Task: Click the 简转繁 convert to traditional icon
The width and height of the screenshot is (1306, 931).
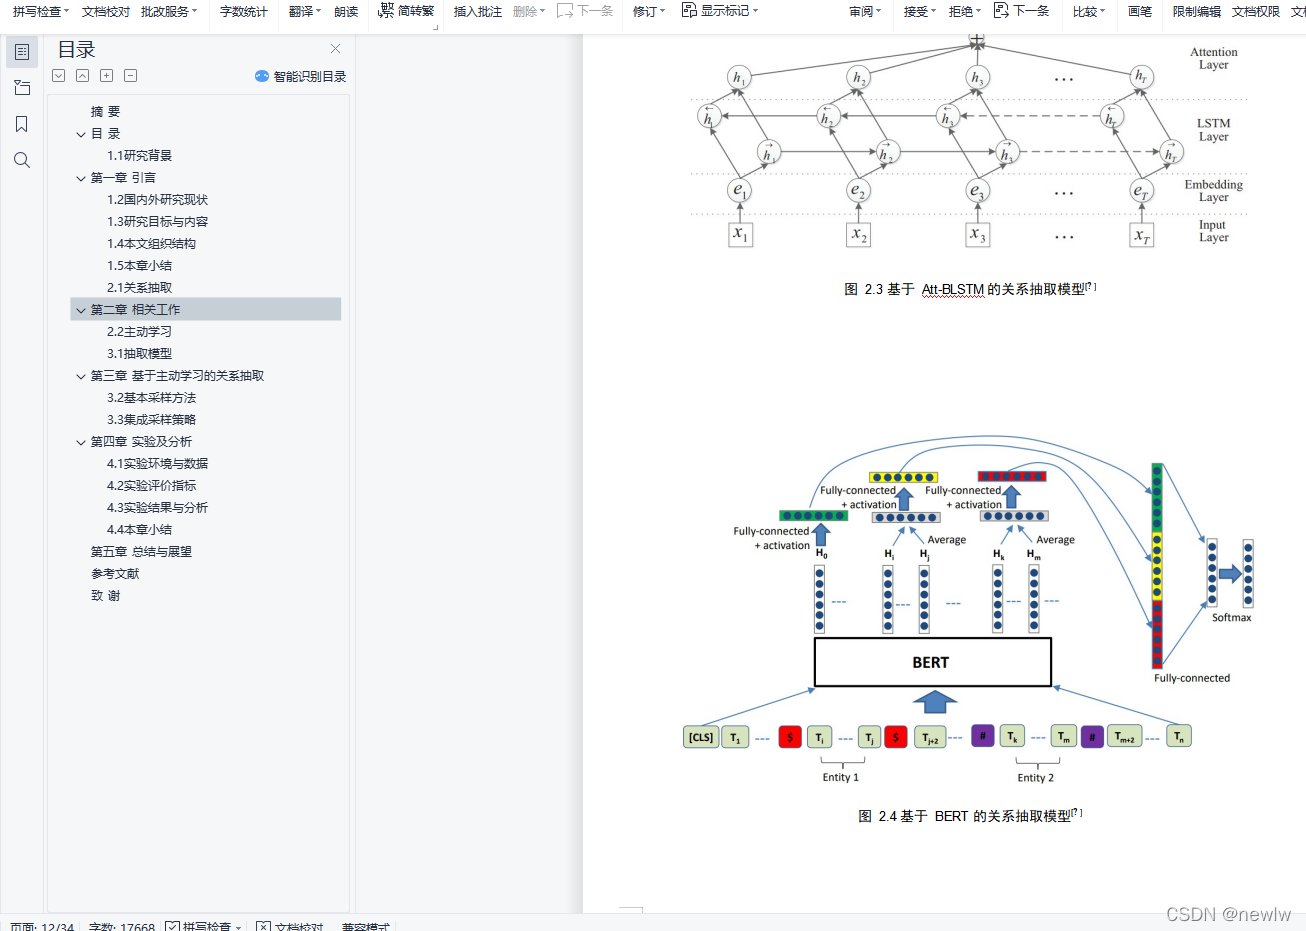Action: tap(386, 11)
